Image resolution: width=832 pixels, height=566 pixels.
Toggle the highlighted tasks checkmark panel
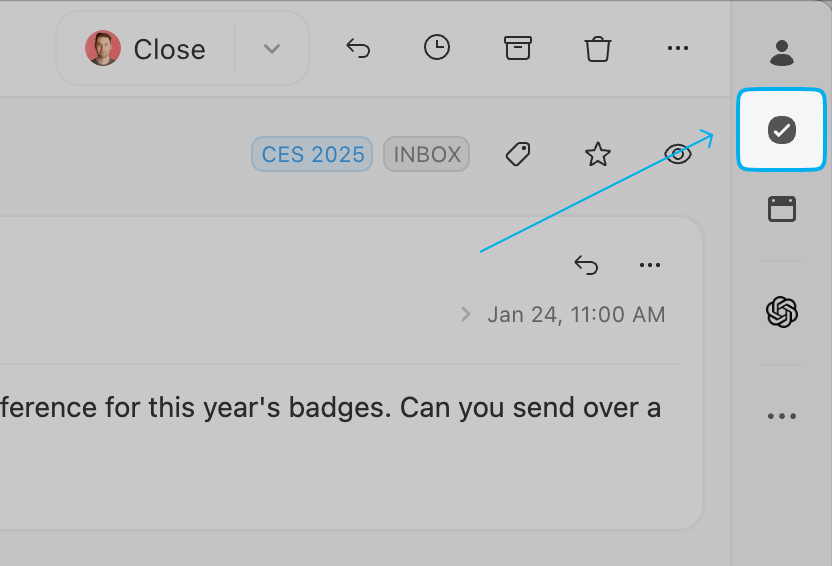[782, 129]
